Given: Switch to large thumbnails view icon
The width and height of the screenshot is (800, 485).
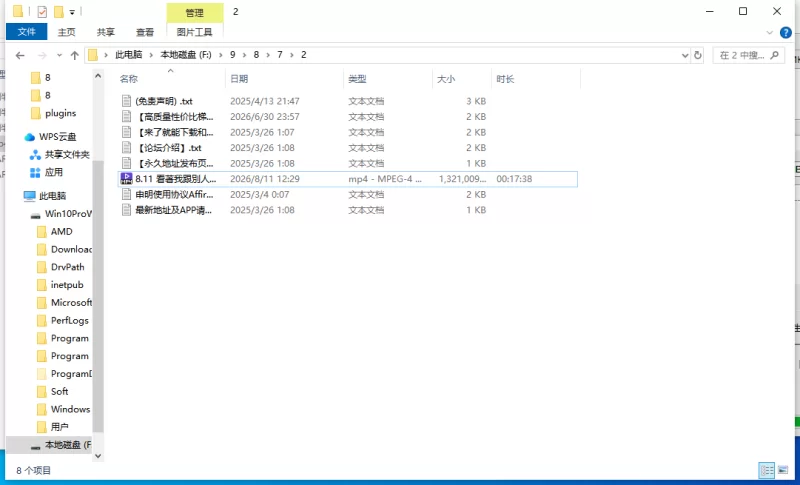Looking at the screenshot, I should (x=783, y=470).
